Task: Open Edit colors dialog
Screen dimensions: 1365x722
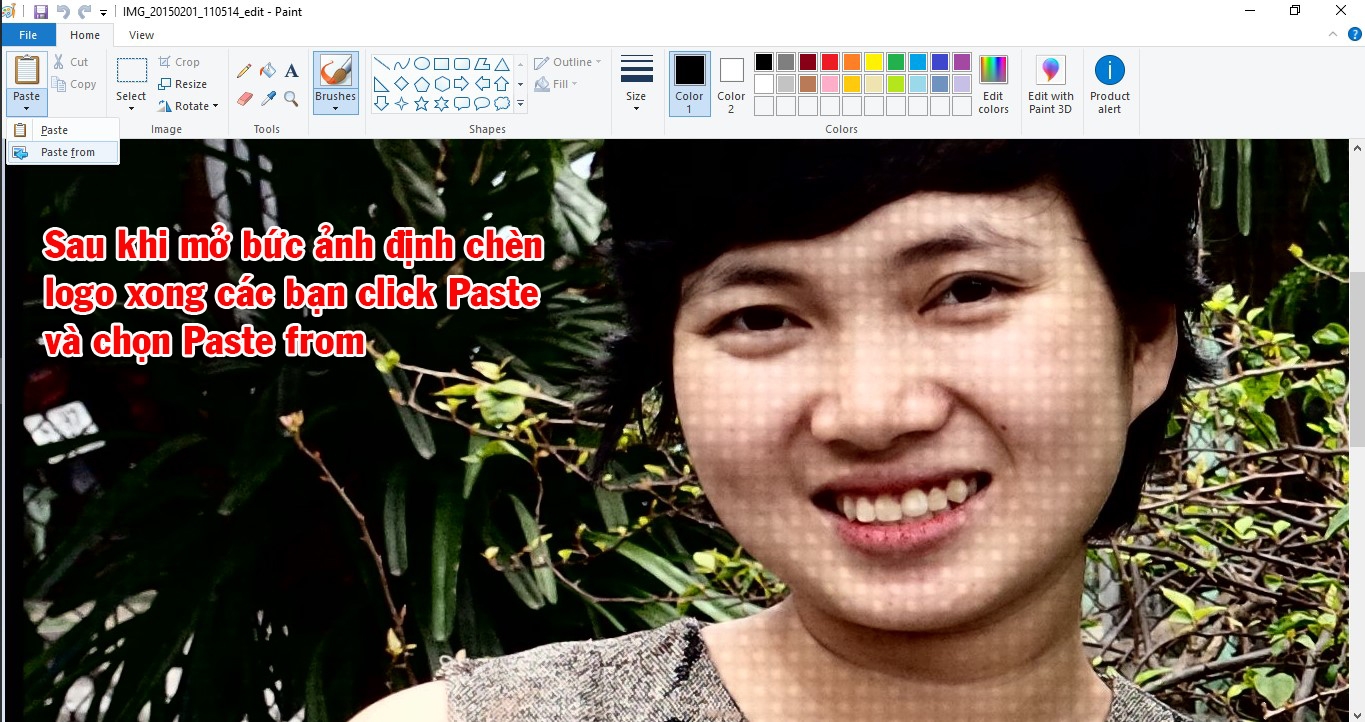Action: (x=993, y=85)
